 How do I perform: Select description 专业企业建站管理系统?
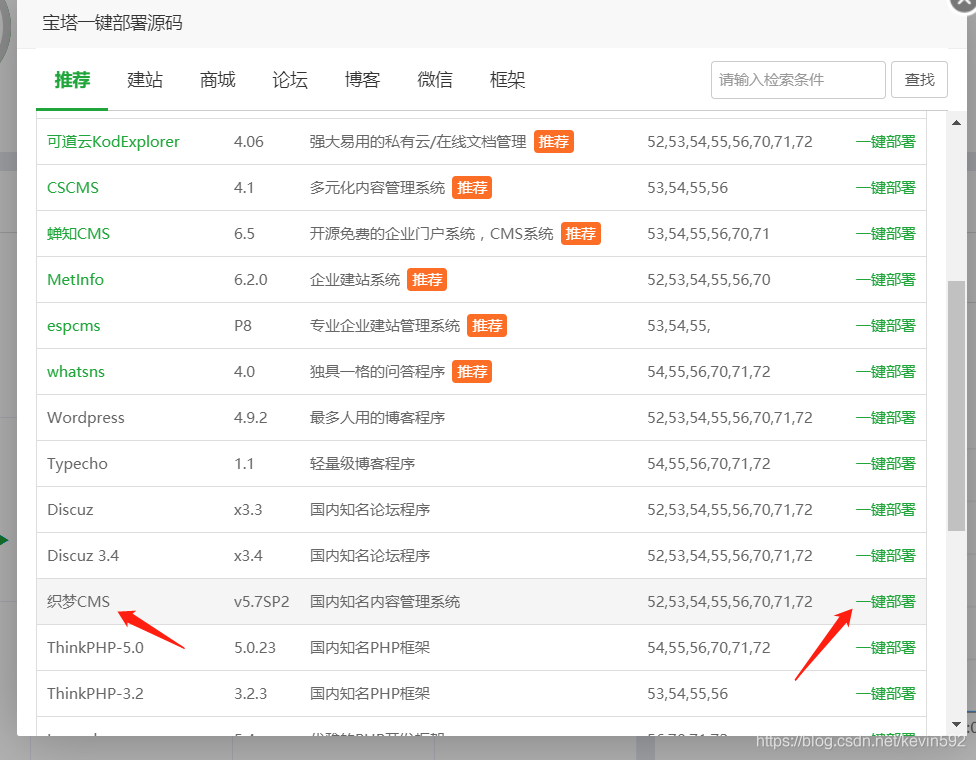point(385,326)
